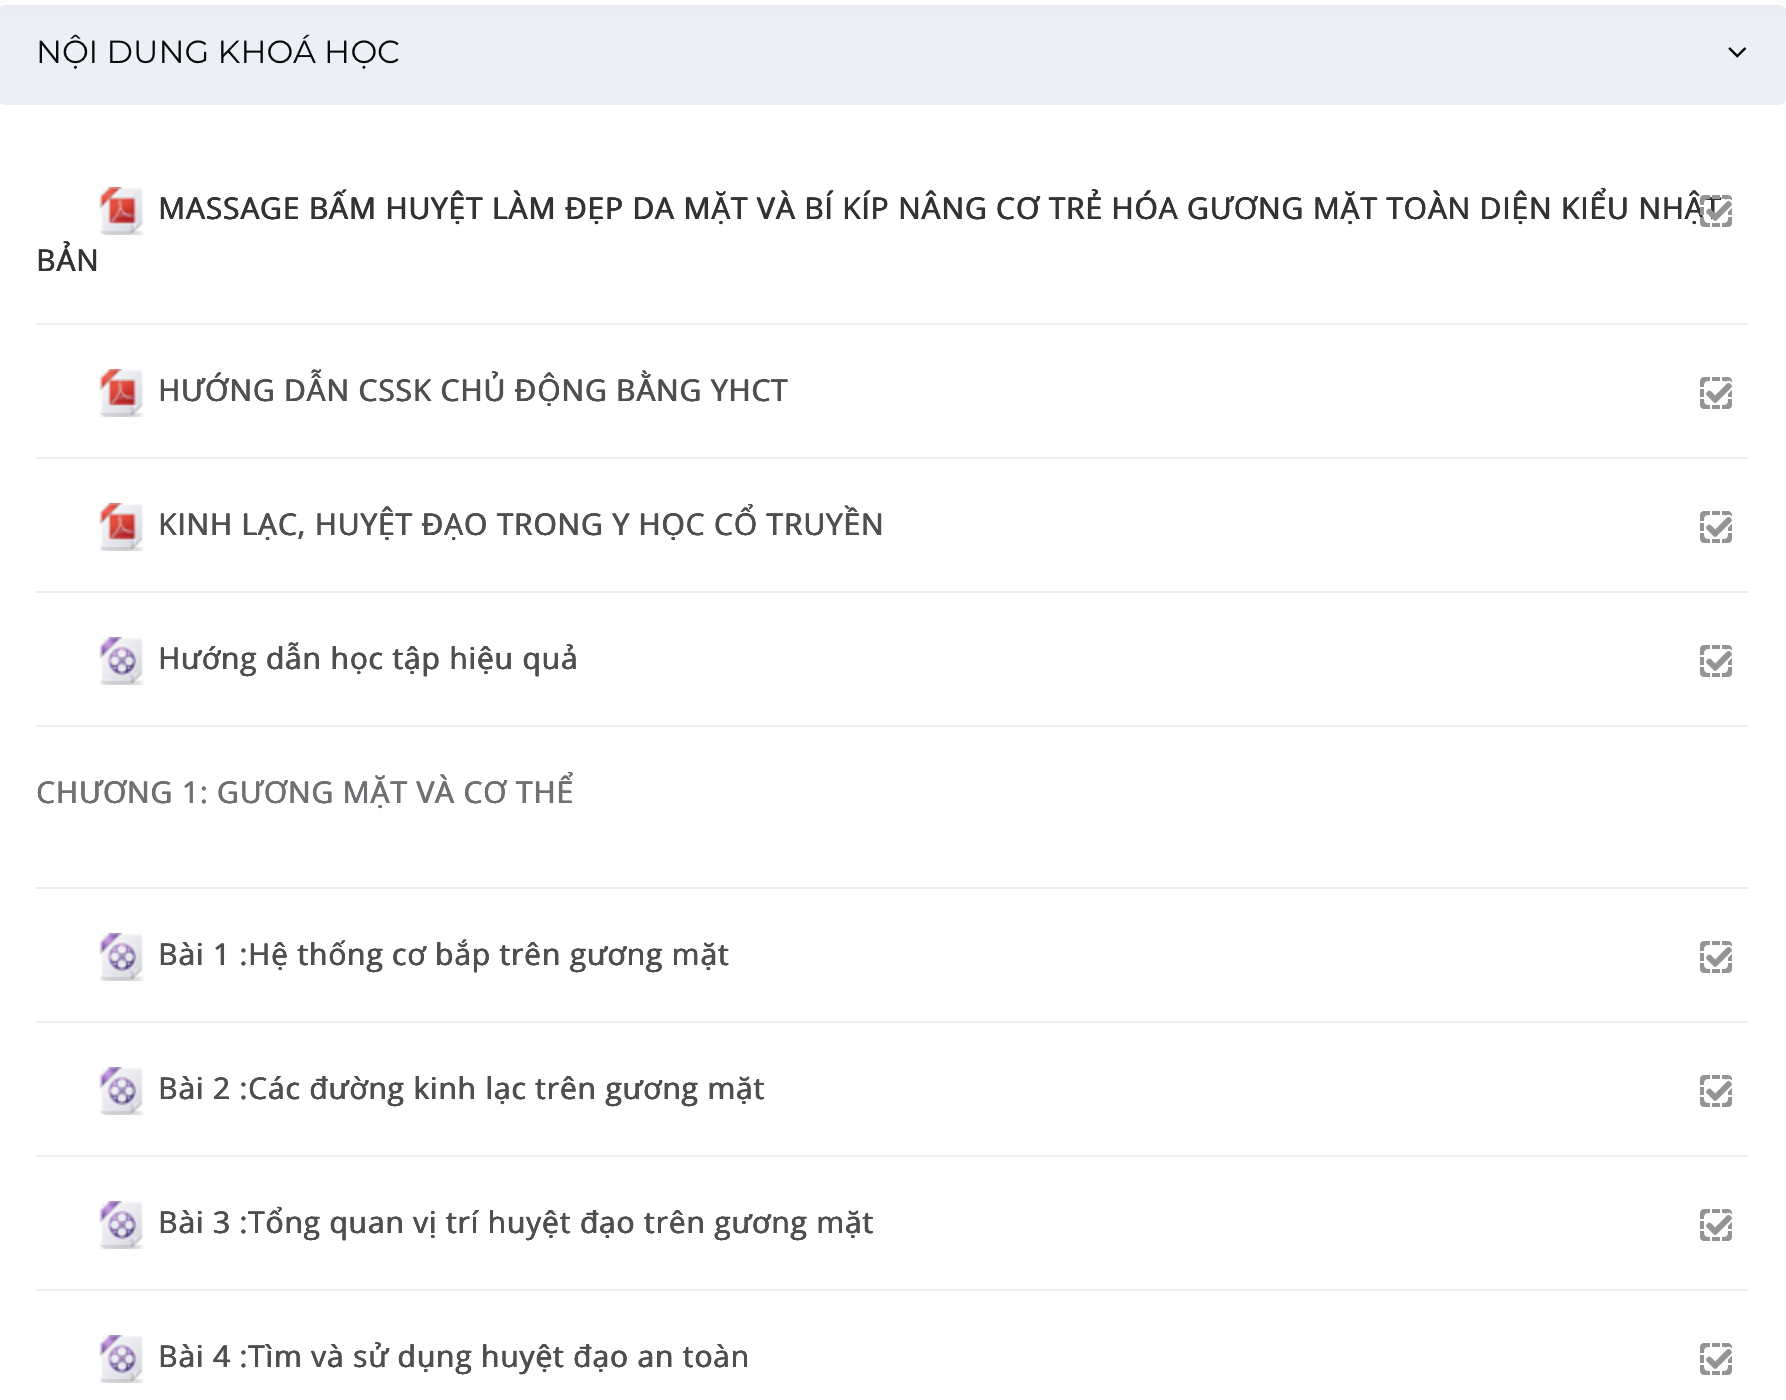Open Bài 4 Tìm và sử dụng huyệt đạo

coord(453,1357)
